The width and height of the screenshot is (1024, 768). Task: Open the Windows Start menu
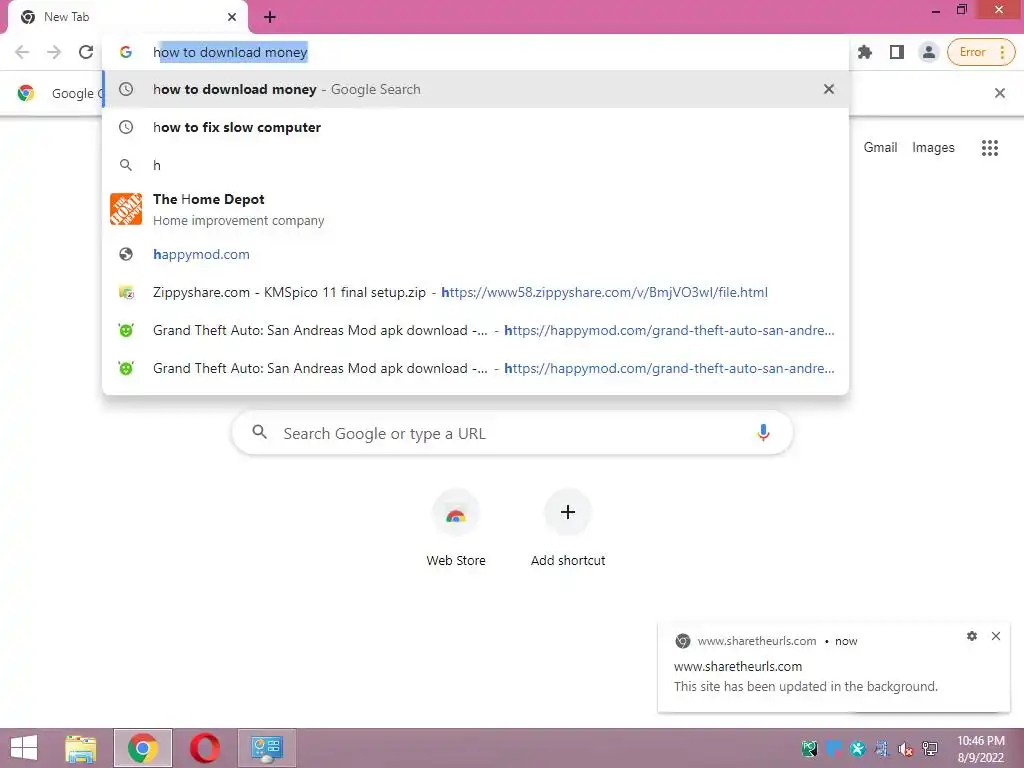[24, 748]
